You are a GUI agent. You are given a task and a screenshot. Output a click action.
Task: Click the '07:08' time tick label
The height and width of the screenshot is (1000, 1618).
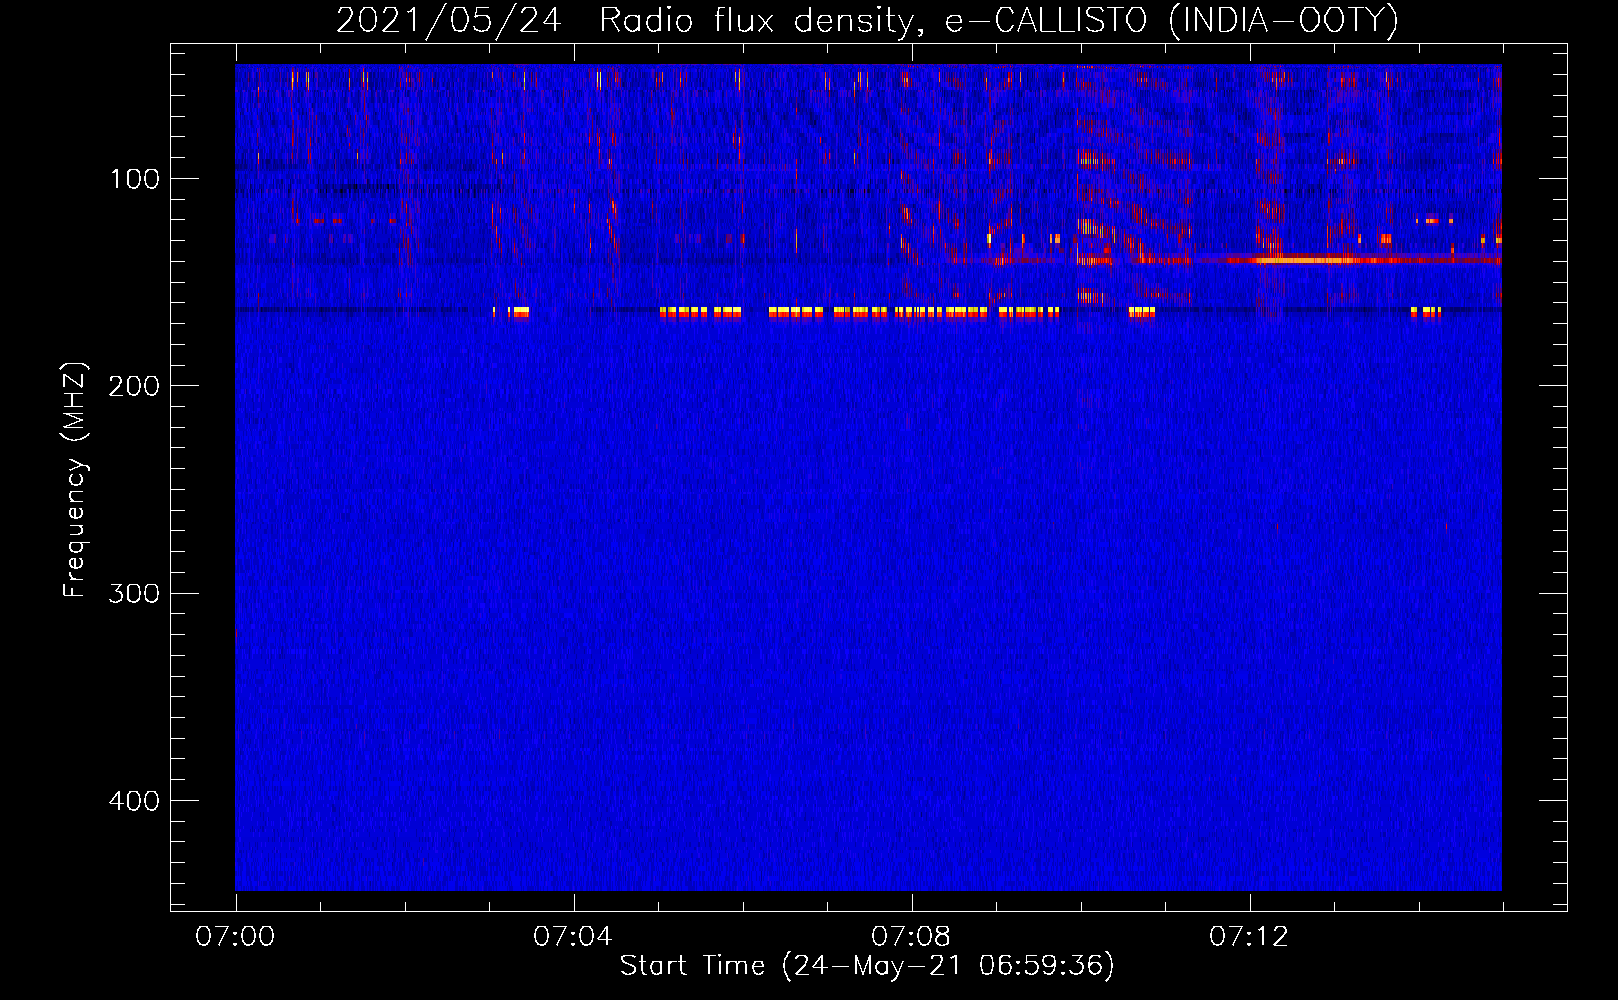point(911,936)
